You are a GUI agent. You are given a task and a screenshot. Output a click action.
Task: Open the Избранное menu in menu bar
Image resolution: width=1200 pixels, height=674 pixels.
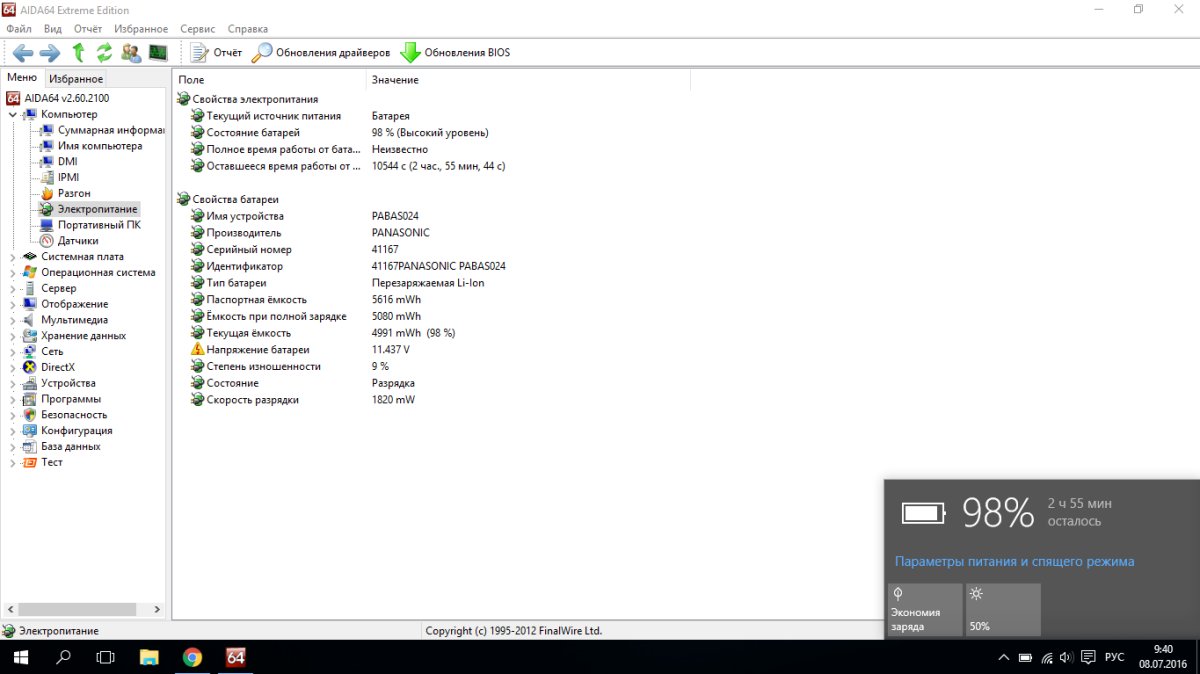(x=141, y=29)
